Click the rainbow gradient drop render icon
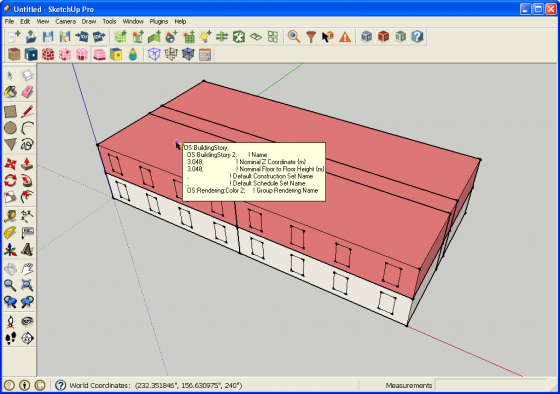This screenshot has height=394, width=560. point(133,54)
